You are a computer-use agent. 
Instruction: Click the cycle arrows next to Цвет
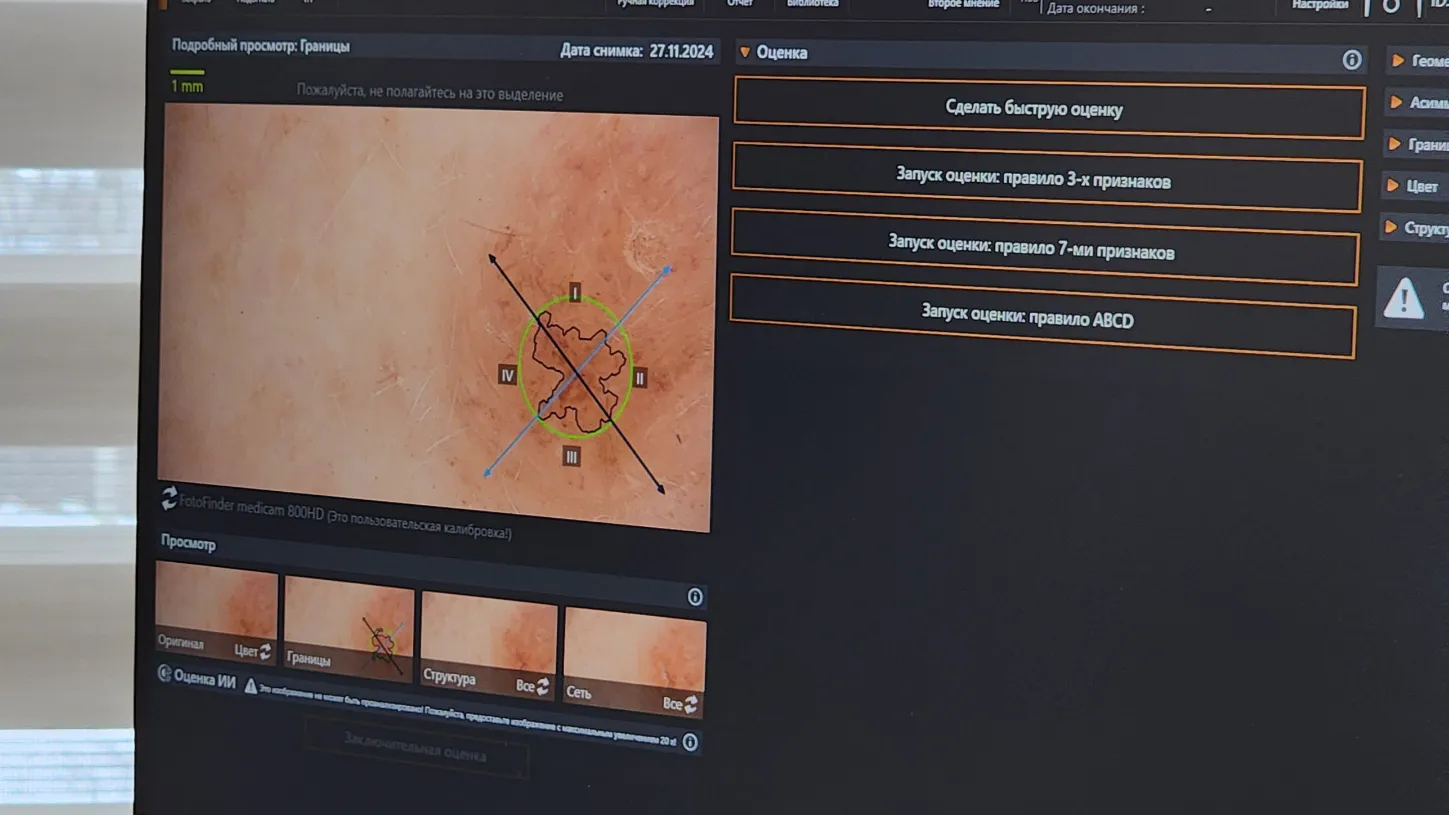click(265, 652)
